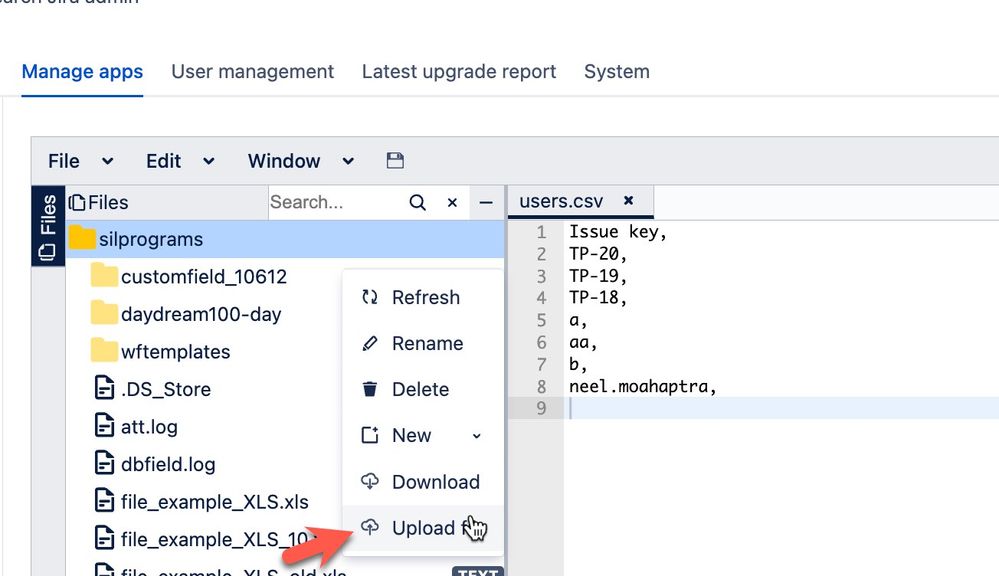Image resolution: width=999 pixels, height=576 pixels.
Task: Toggle the vertical Files sidebar tab
Action: tap(48, 226)
